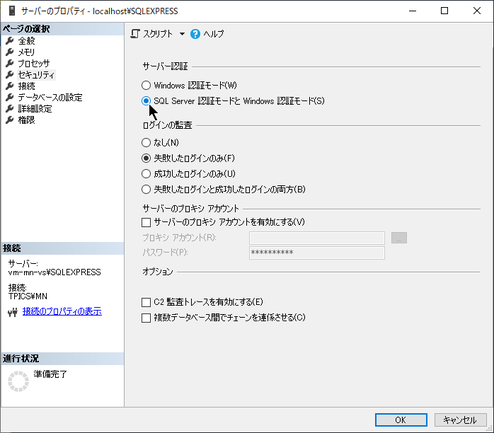
Task: Click the プロキシ アカウント input field
Action: point(317,238)
